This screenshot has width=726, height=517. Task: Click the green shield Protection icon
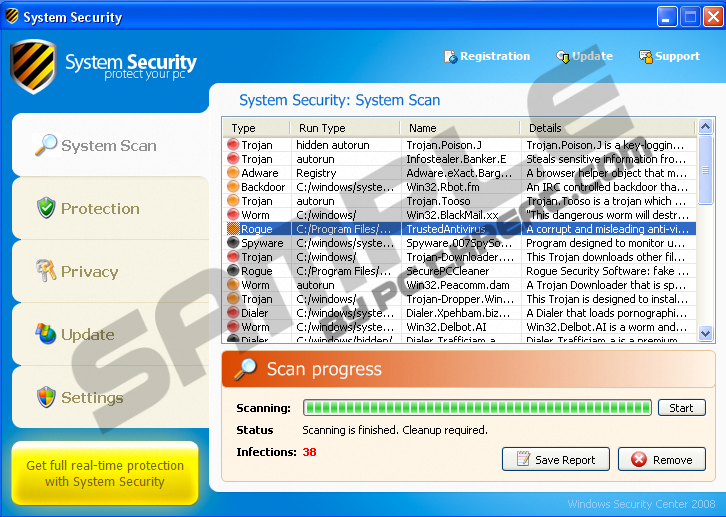coord(46,208)
